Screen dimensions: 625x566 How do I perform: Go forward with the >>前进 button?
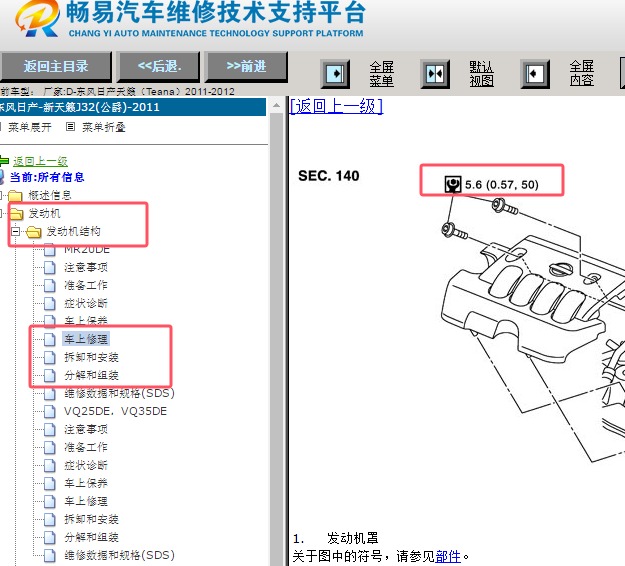point(246,66)
